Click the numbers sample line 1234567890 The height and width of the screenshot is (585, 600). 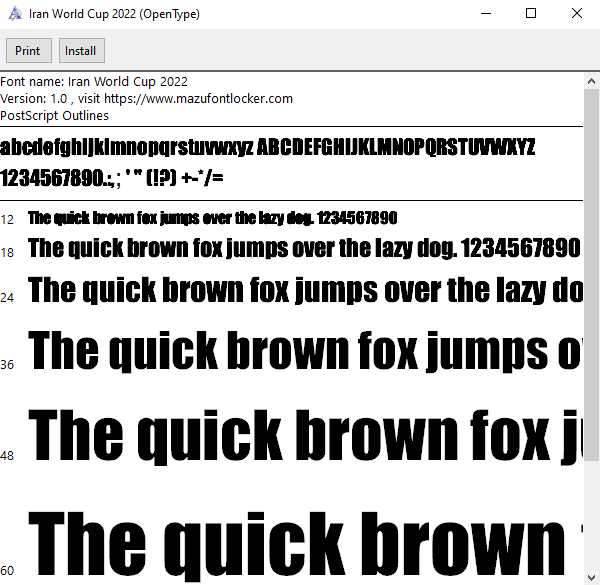click(111, 178)
